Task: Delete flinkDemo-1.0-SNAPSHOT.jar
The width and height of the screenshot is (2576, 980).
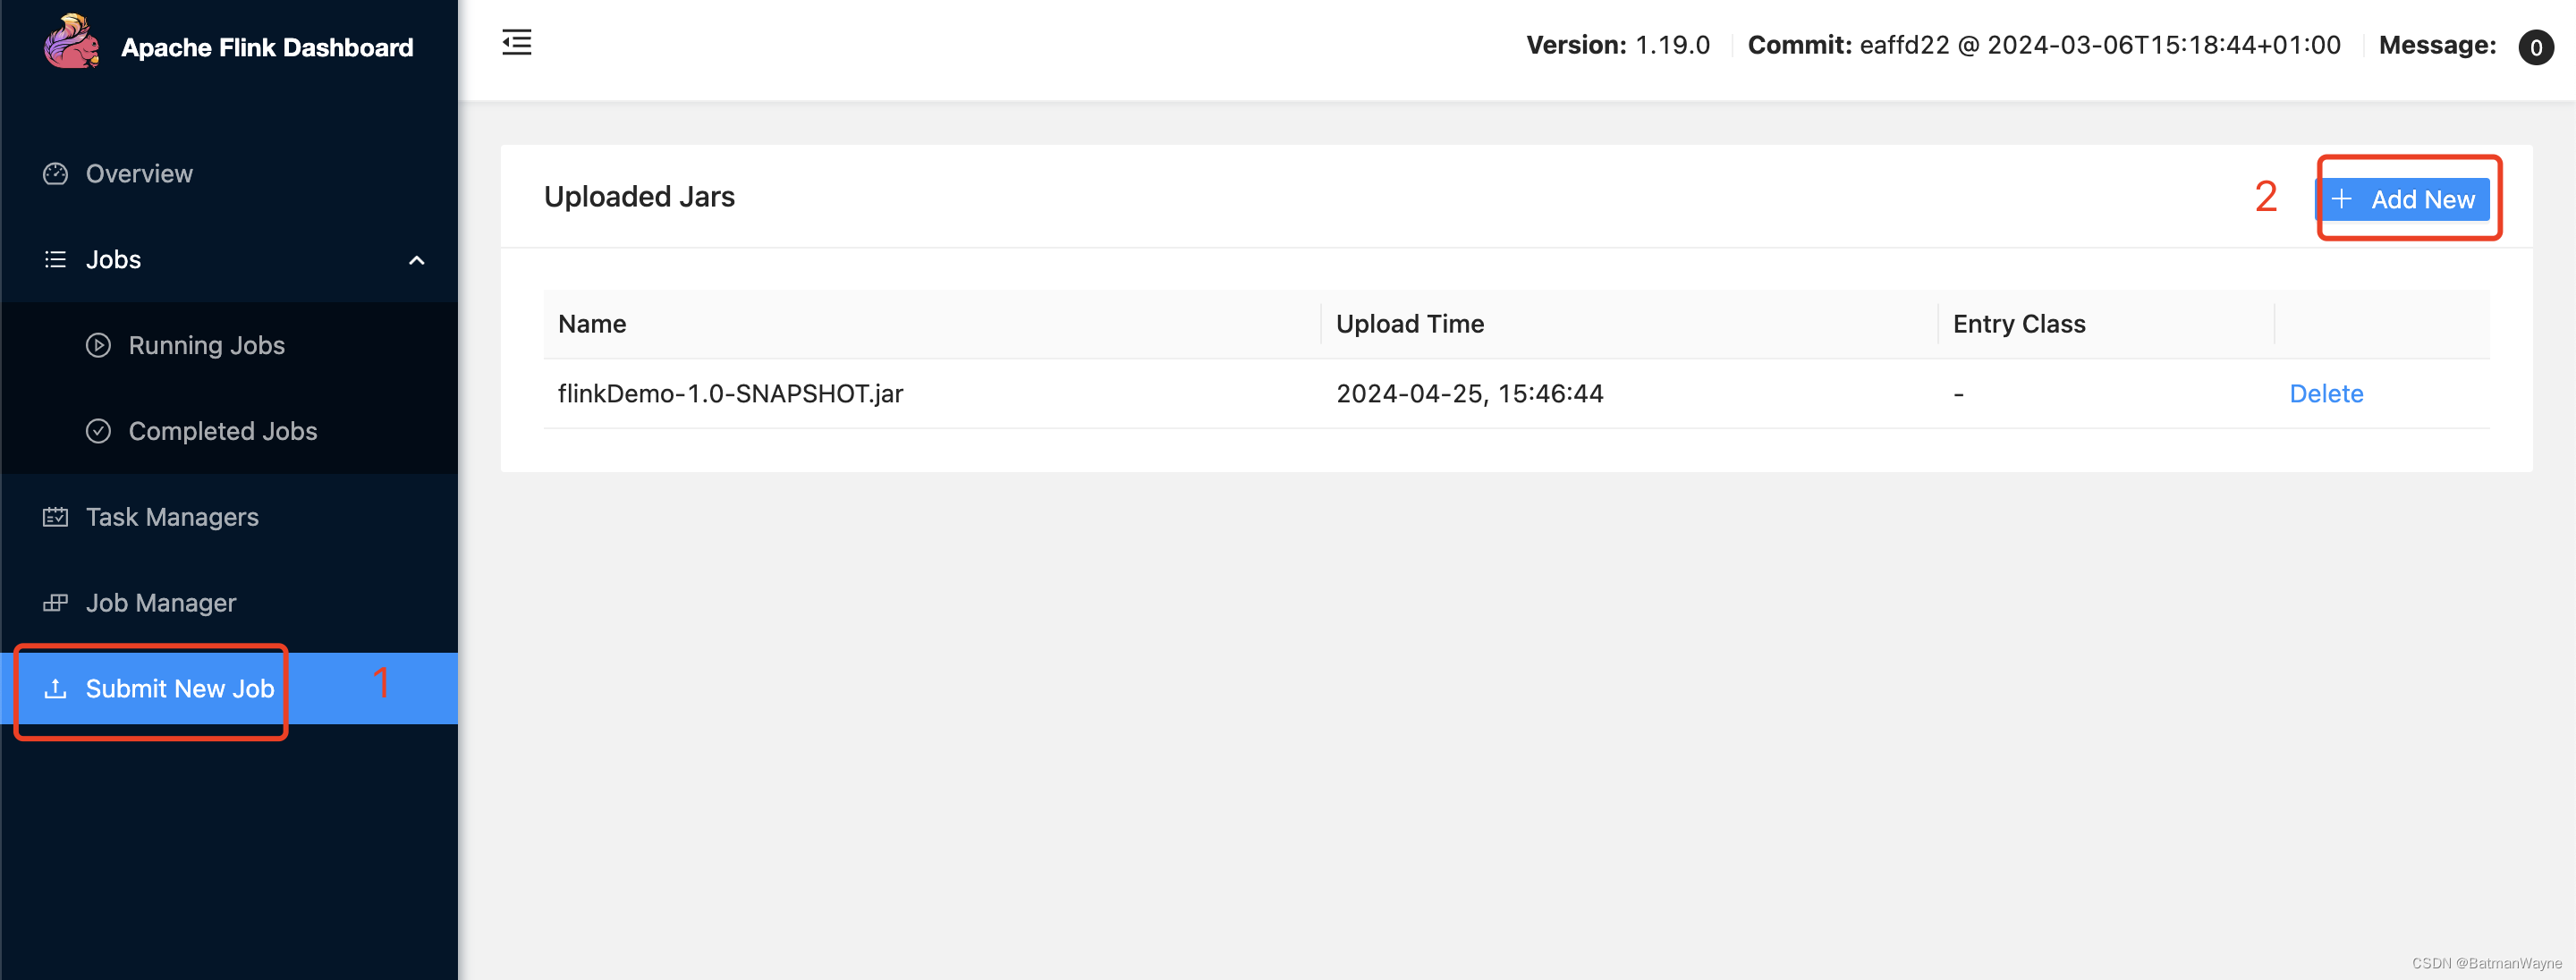Action: 2326,394
